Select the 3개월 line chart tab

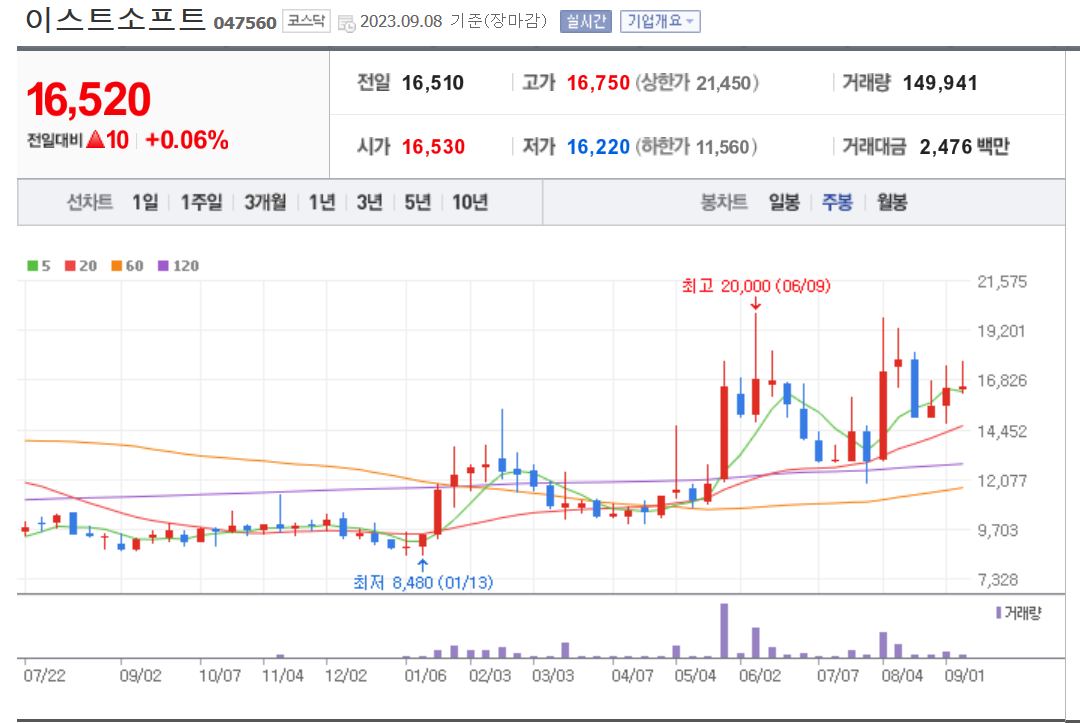tap(265, 202)
